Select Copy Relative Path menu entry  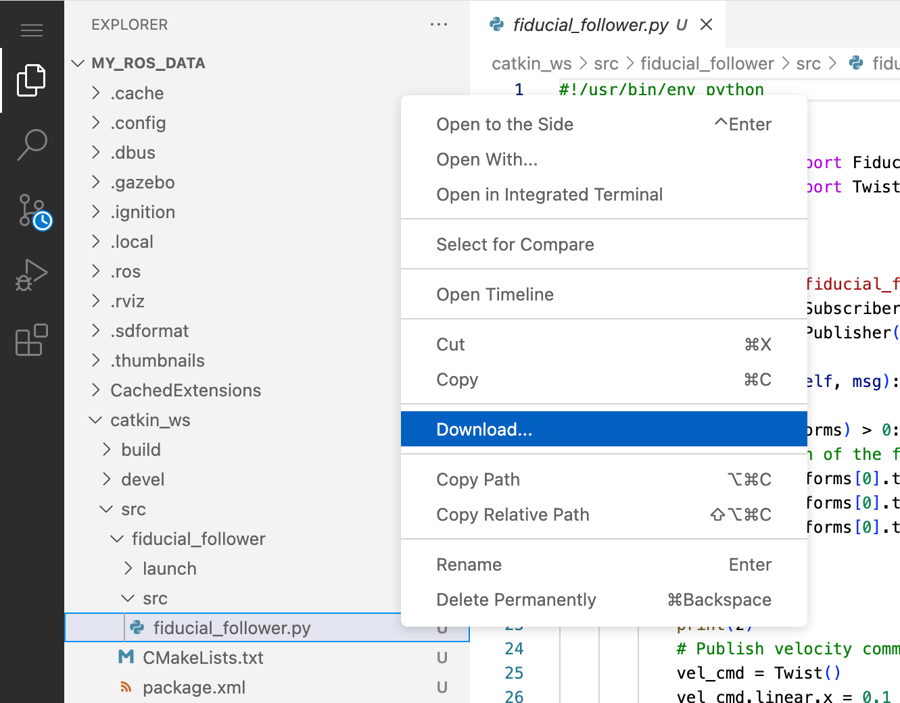(x=512, y=515)
